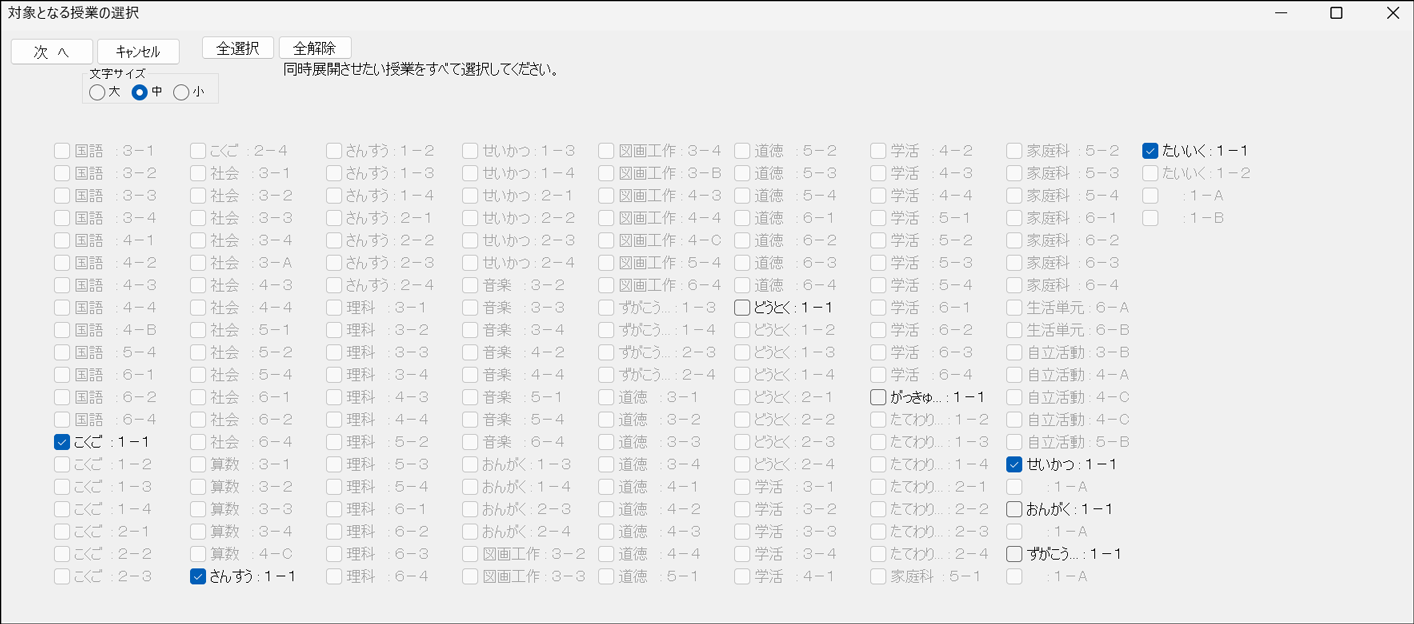This screenshot has width=1414, height=624.
Task: Uncheck the さんすう：1－1 checkbox
Action: (x=197, y=576)
